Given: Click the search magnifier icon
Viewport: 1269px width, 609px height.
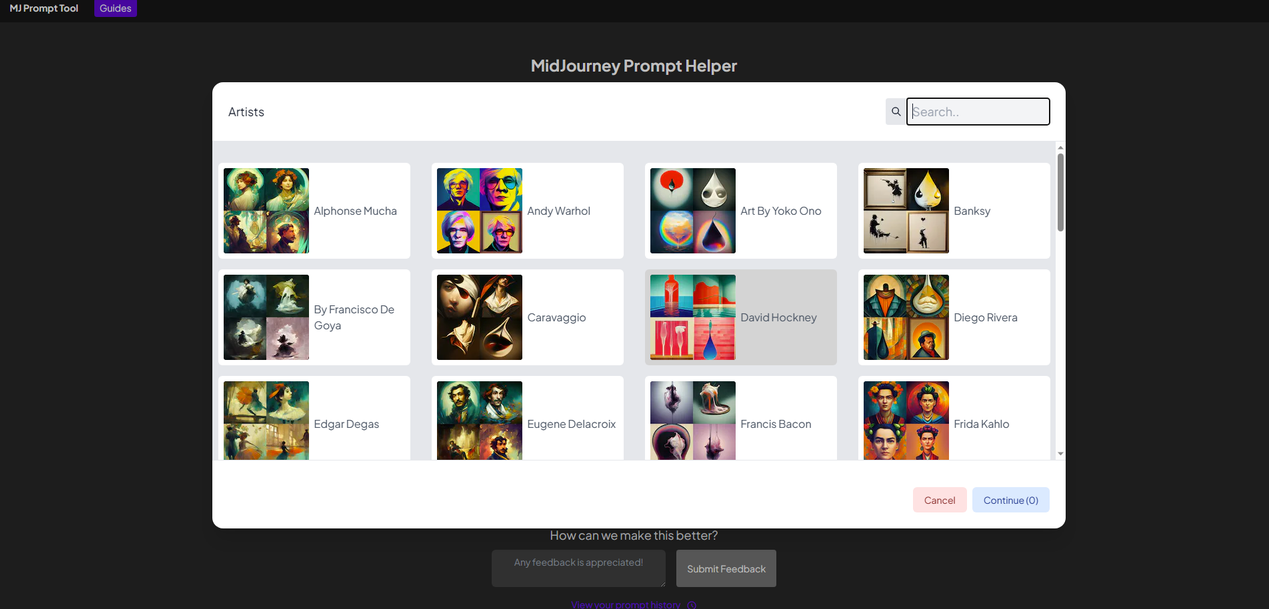Looking at the screenshot, I should [896, 112].
